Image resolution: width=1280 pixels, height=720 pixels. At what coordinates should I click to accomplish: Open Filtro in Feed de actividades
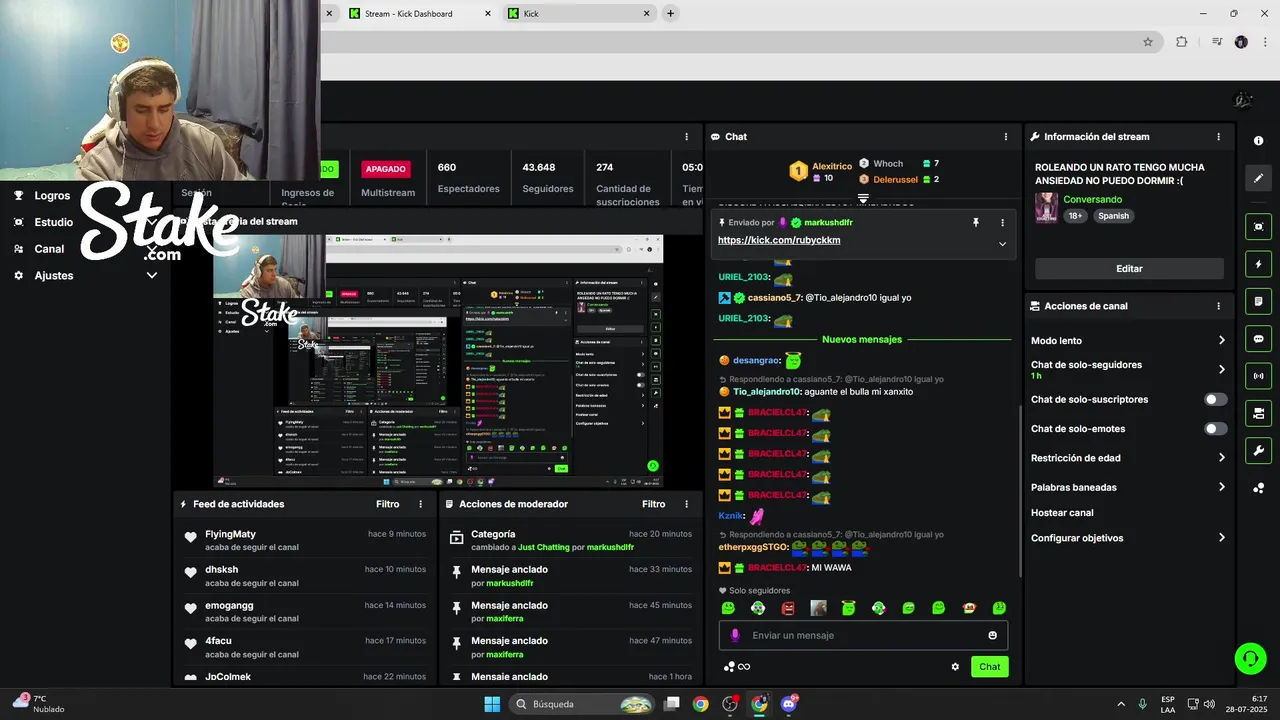[387, 504]
